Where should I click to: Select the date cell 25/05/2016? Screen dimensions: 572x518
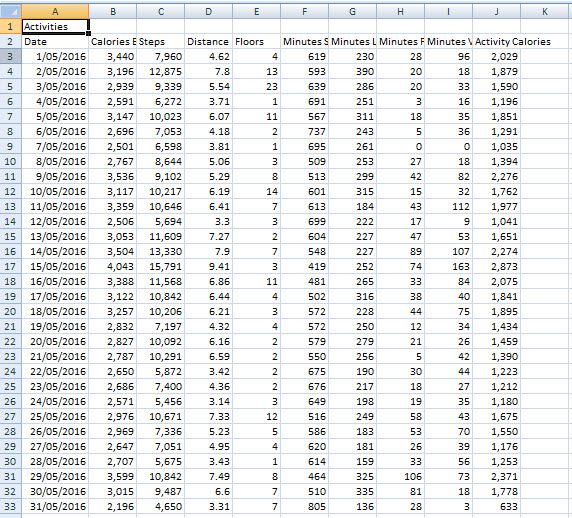point(55,416)
